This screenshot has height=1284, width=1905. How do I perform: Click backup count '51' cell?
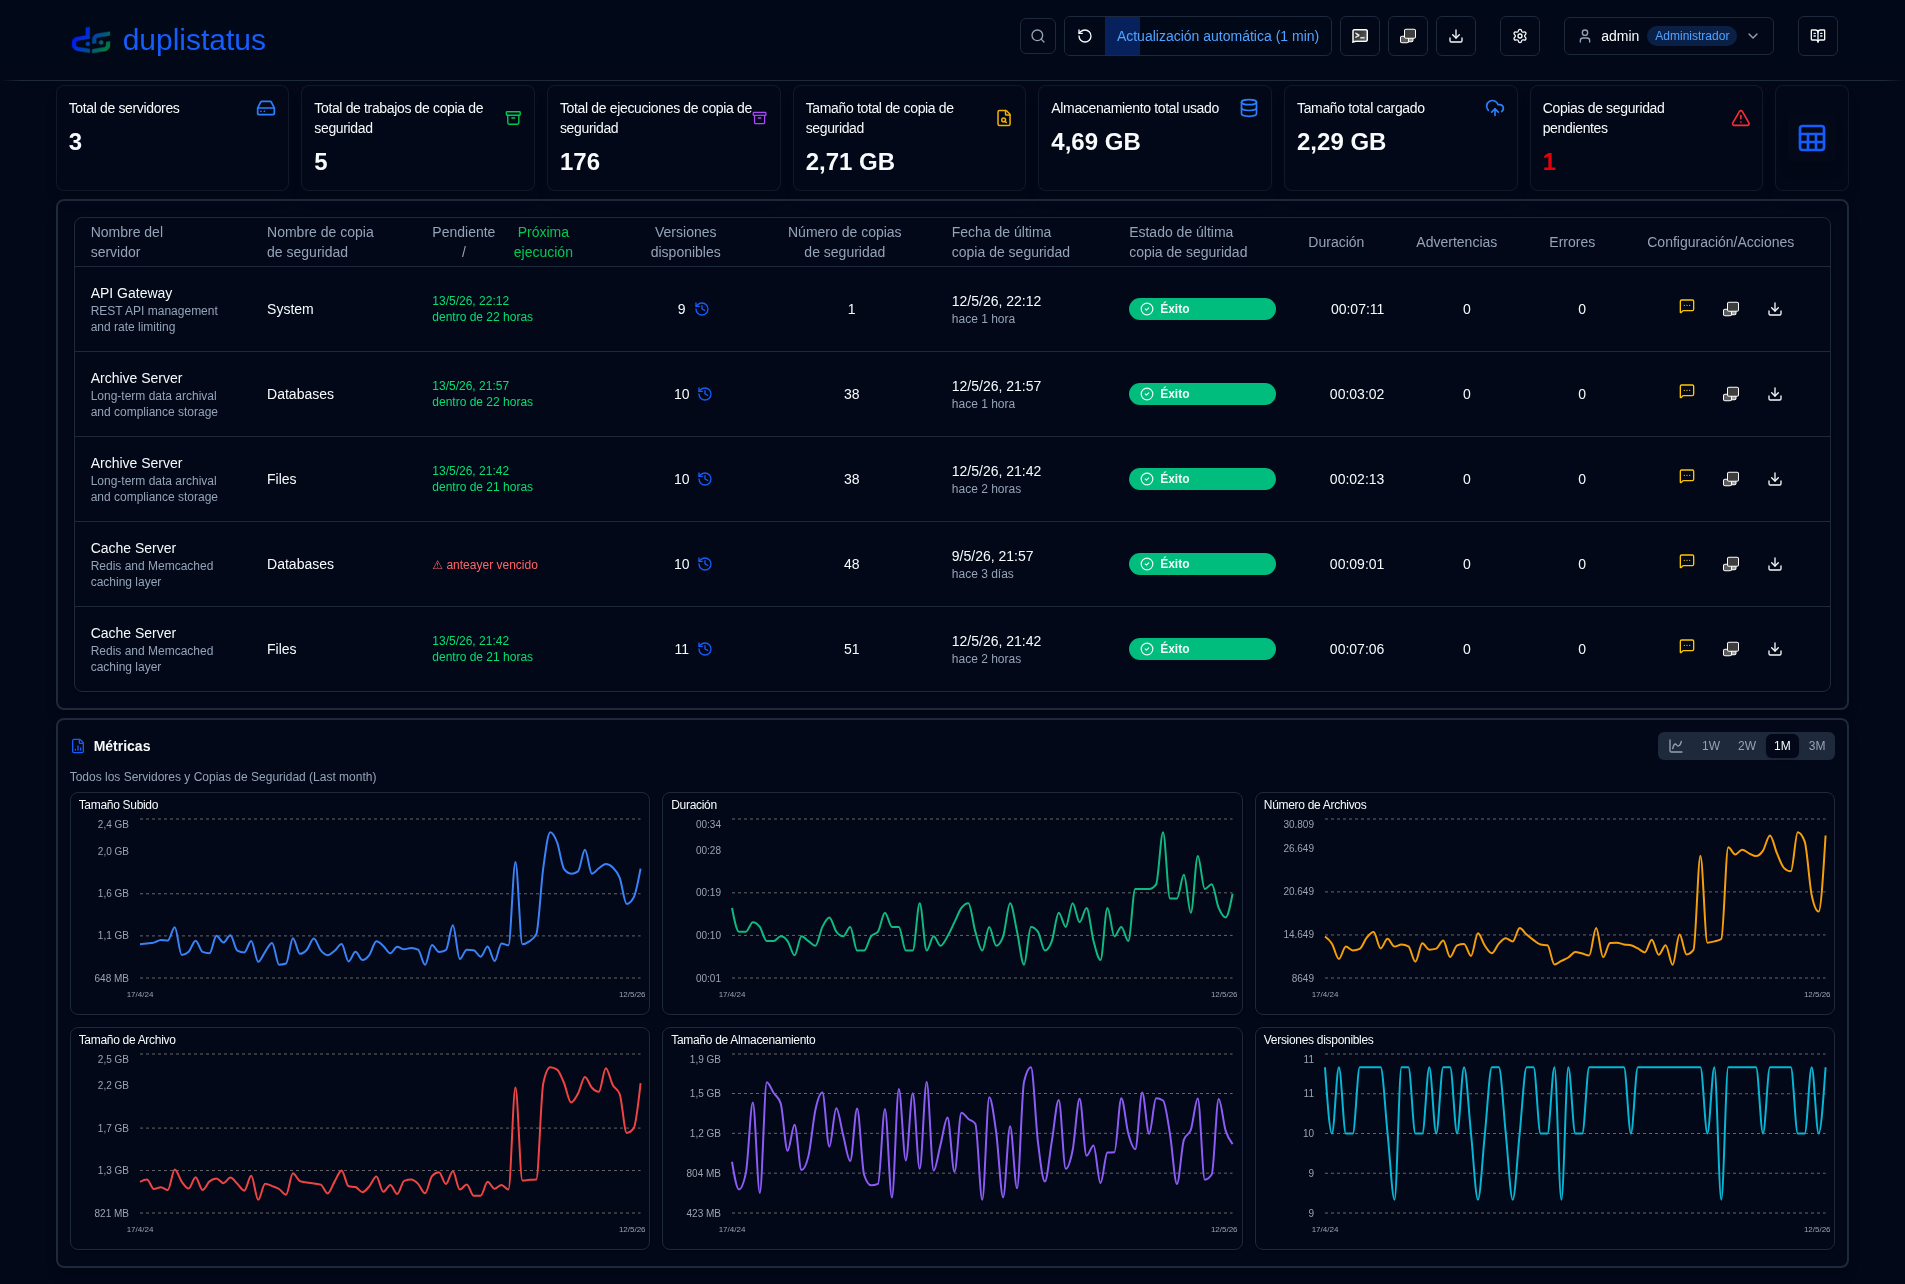coord(851,649)
